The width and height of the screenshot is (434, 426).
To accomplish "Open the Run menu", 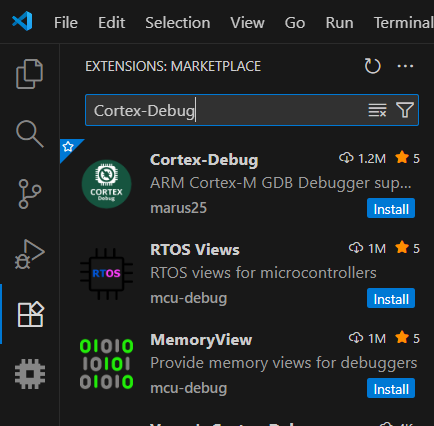I will [339, 23].
